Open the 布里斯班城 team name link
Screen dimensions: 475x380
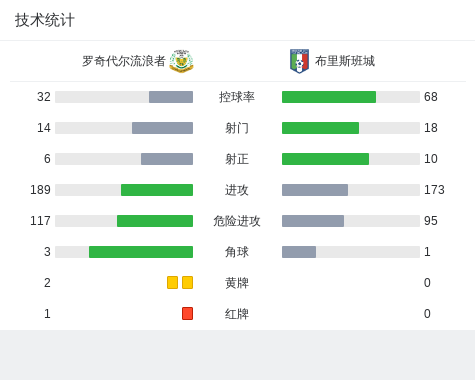click(345, 61)
